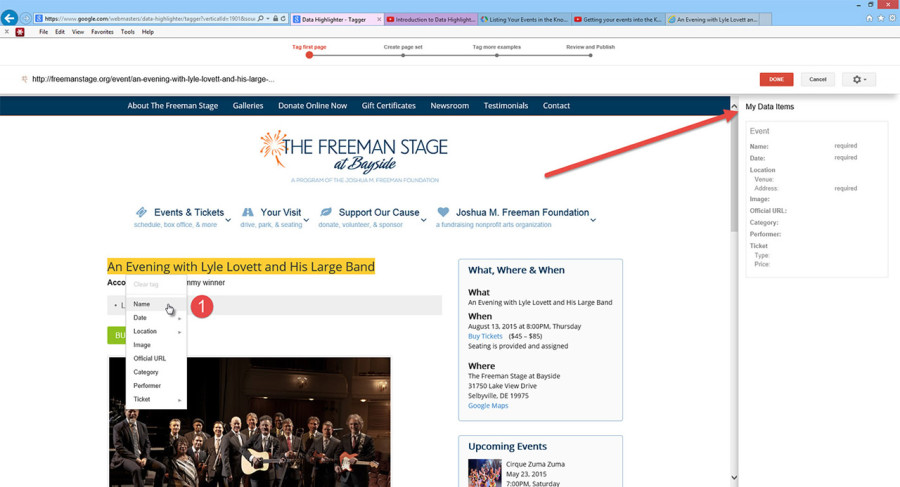Expand the Your Visit dropdown chevron
Image resolution: width=900 pixels, height=487 pixels.
pos(306,220)
